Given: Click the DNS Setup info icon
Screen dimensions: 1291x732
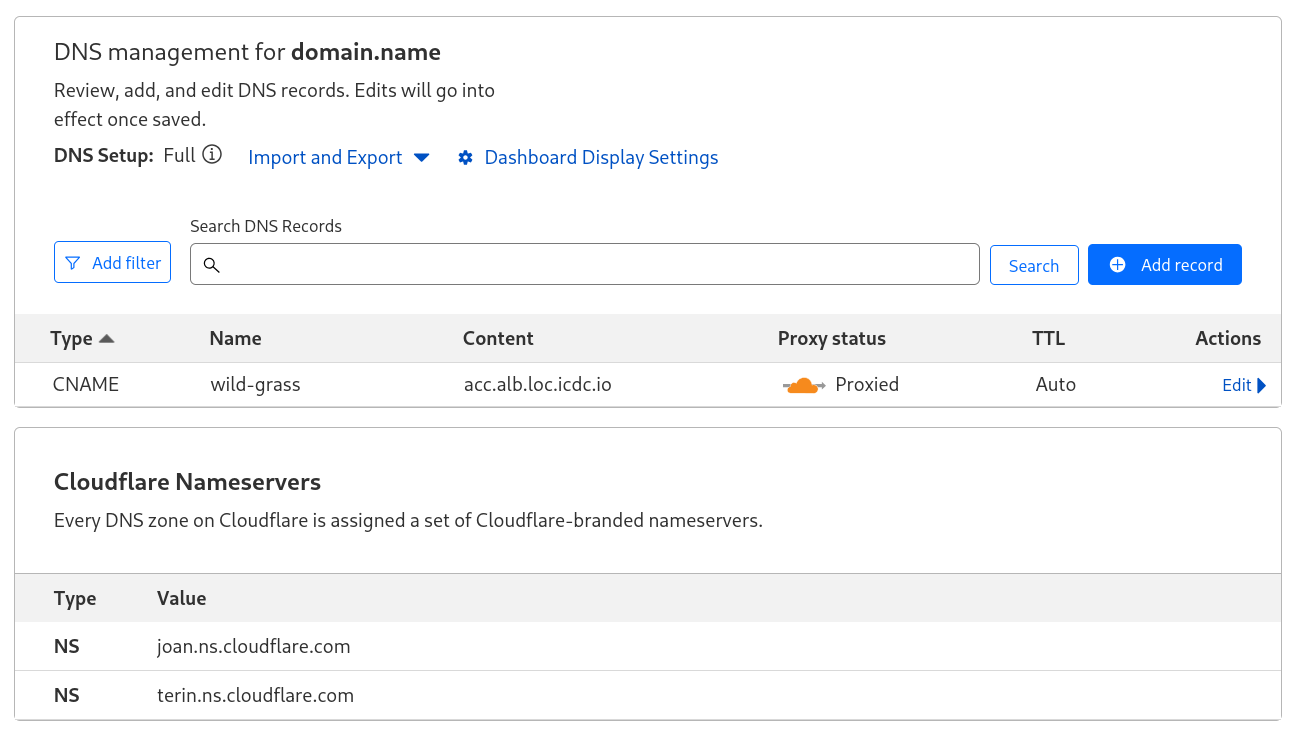Looking at the screenshot, I should (212, 155).
